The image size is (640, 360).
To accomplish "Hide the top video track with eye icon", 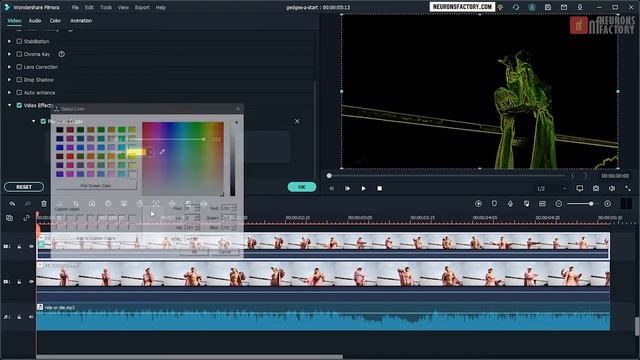I will tap(31, 246).
